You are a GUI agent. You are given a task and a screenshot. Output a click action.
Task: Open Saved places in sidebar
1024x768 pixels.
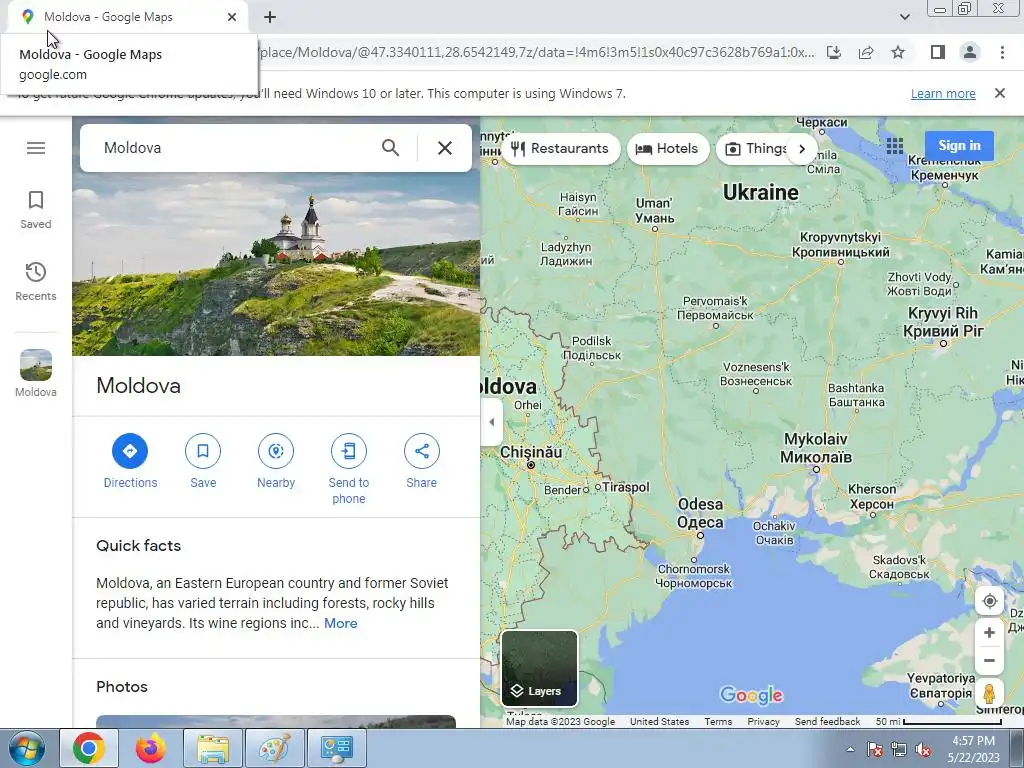[x=36, y=210]
